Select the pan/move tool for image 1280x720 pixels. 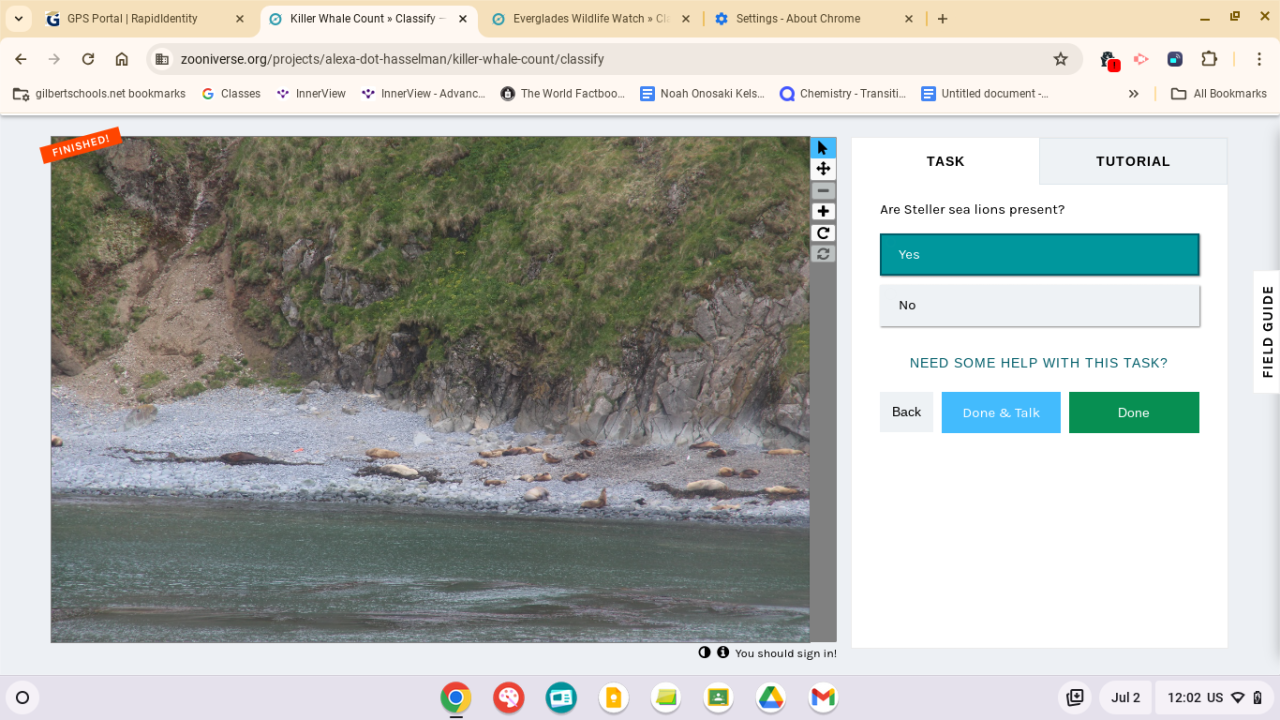823,169
